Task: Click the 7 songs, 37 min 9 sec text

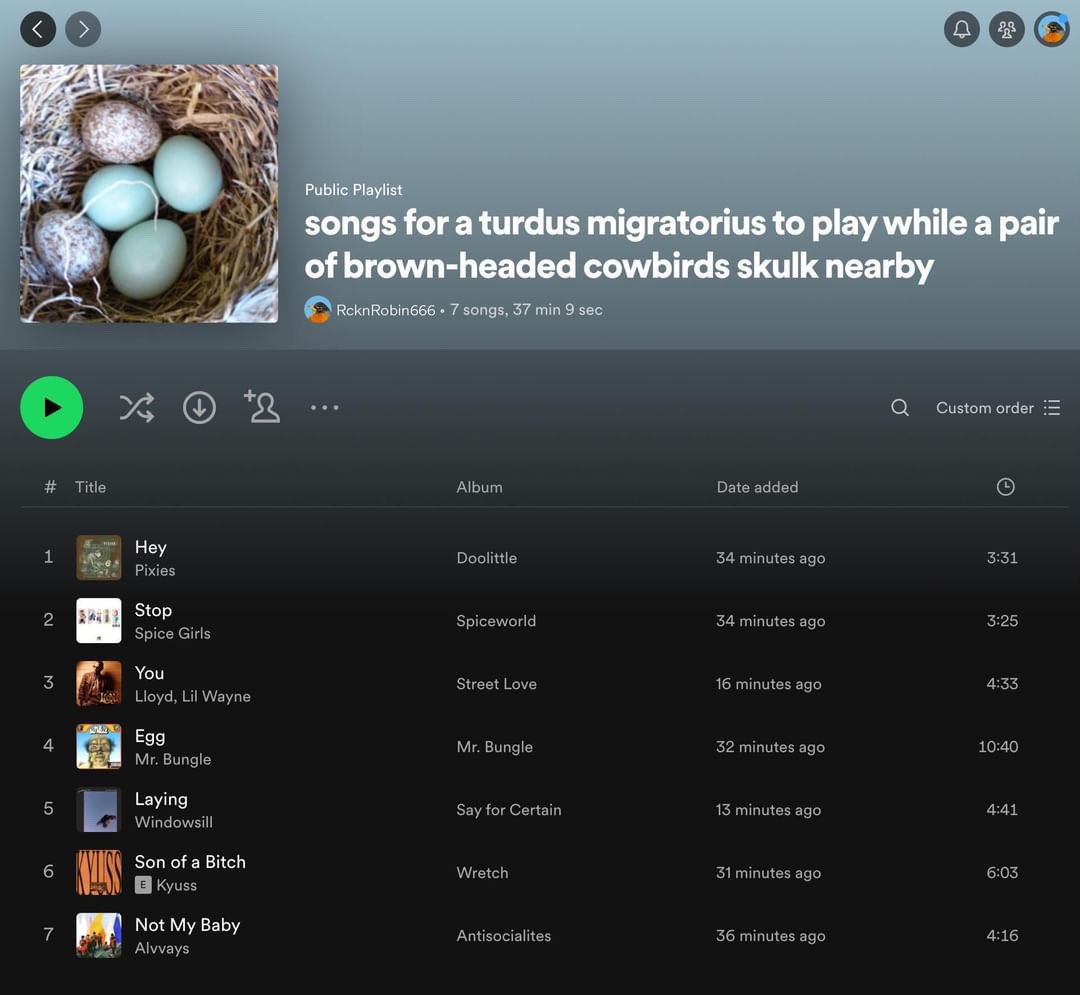Action: (526, 310)
